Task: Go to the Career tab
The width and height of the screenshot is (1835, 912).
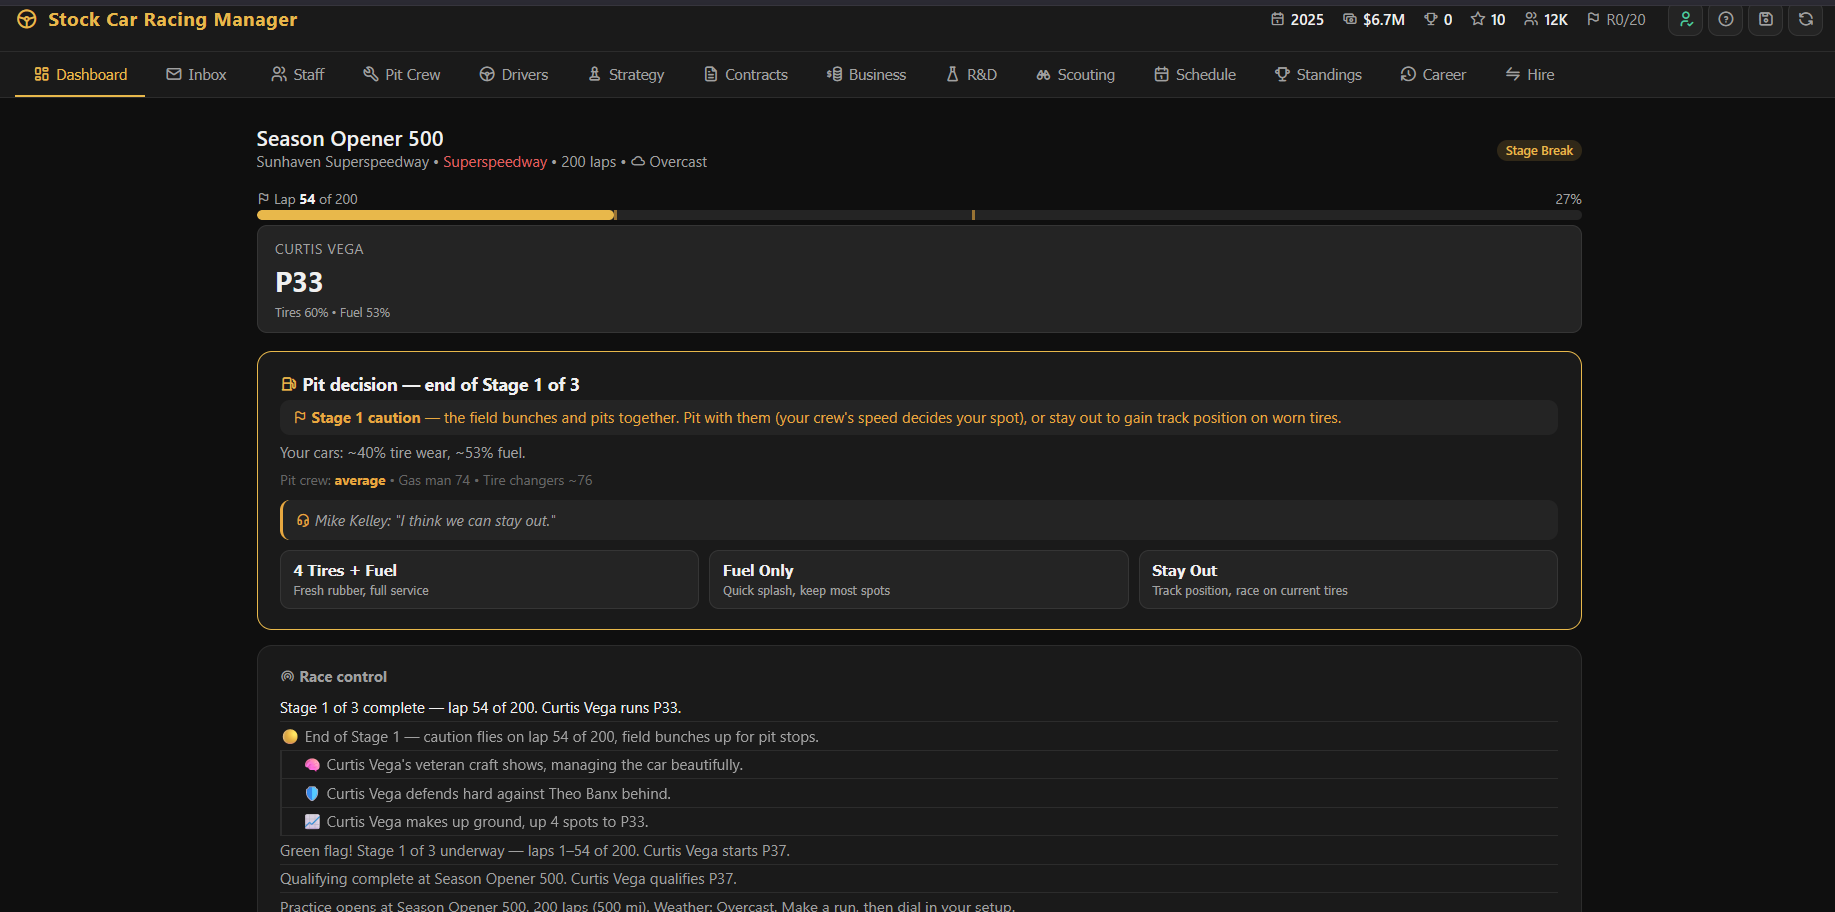Action: tap(1433, 74)
